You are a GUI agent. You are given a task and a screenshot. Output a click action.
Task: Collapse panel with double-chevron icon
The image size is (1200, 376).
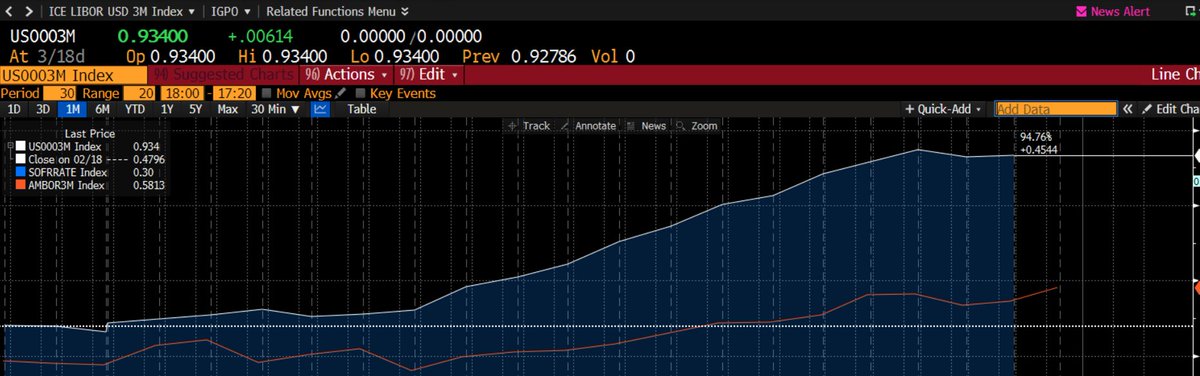(x=1128, y=109)
